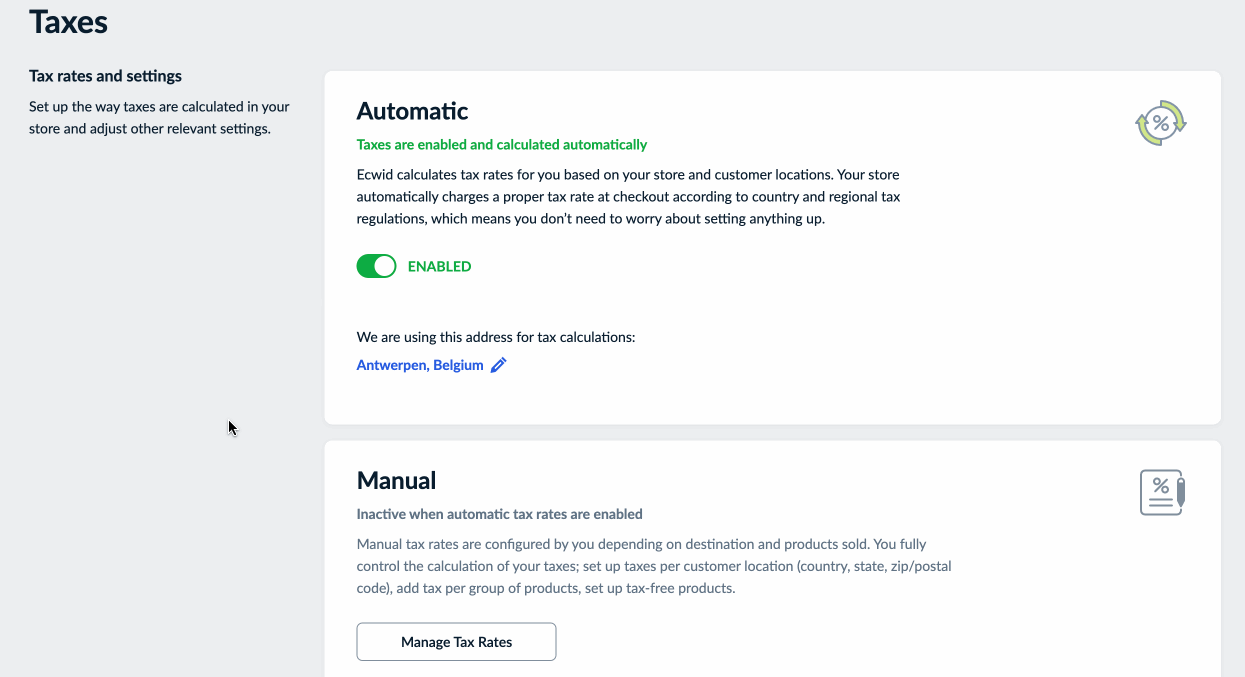This screenshot has width=1245, height=677.
Task: Click the green ENABLED label
Action: point(439,266)
